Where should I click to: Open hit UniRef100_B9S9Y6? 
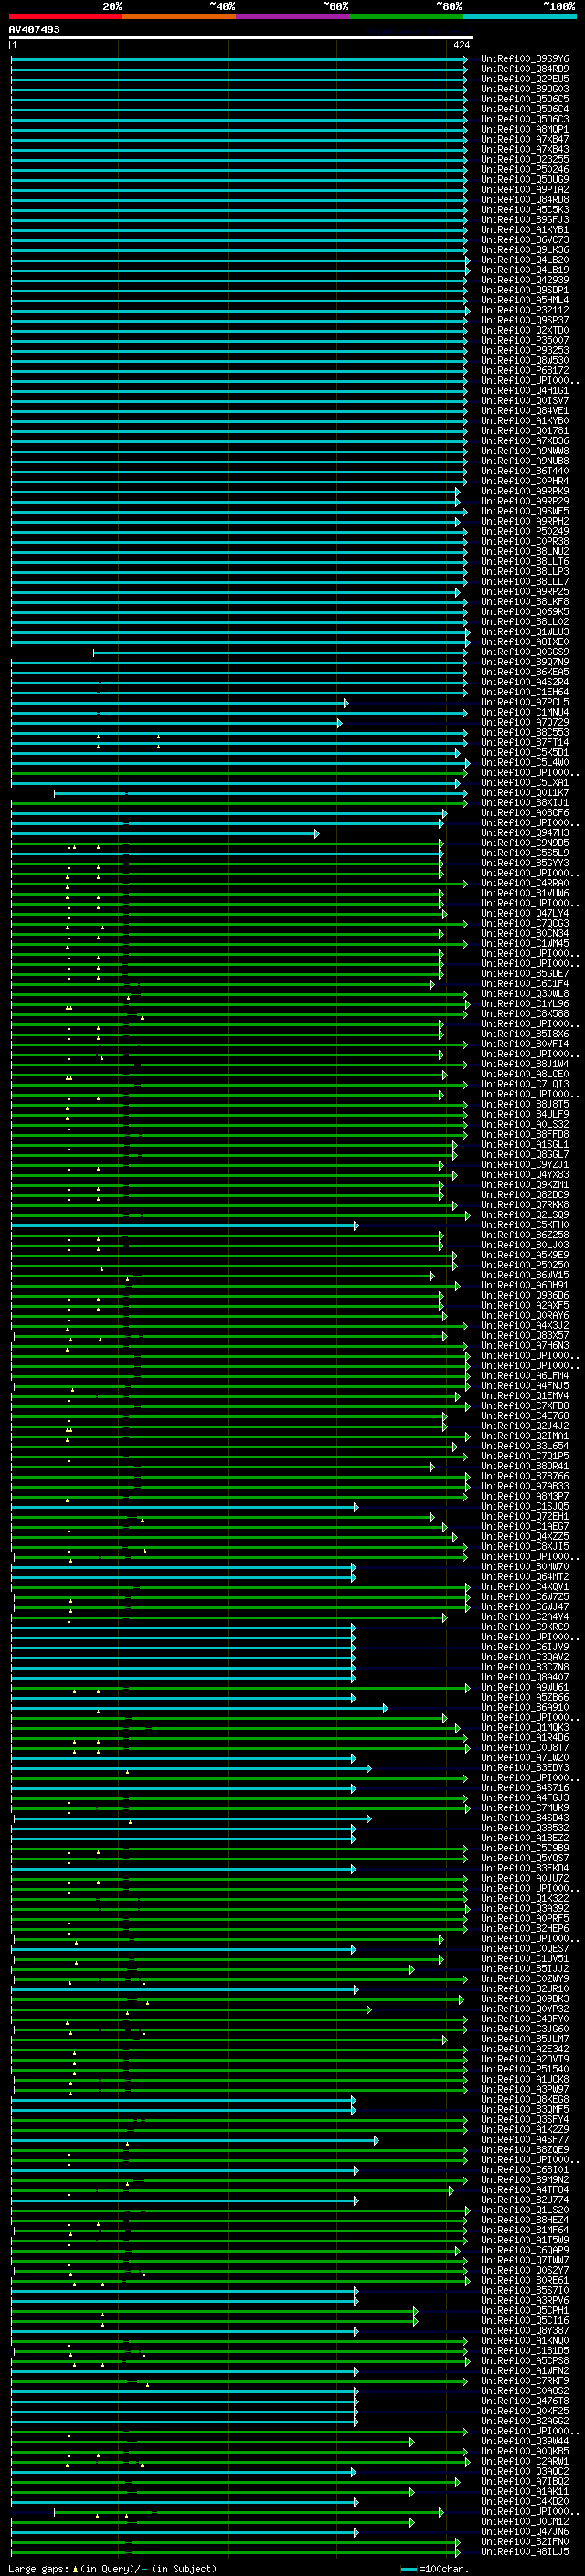click(524, 59)
